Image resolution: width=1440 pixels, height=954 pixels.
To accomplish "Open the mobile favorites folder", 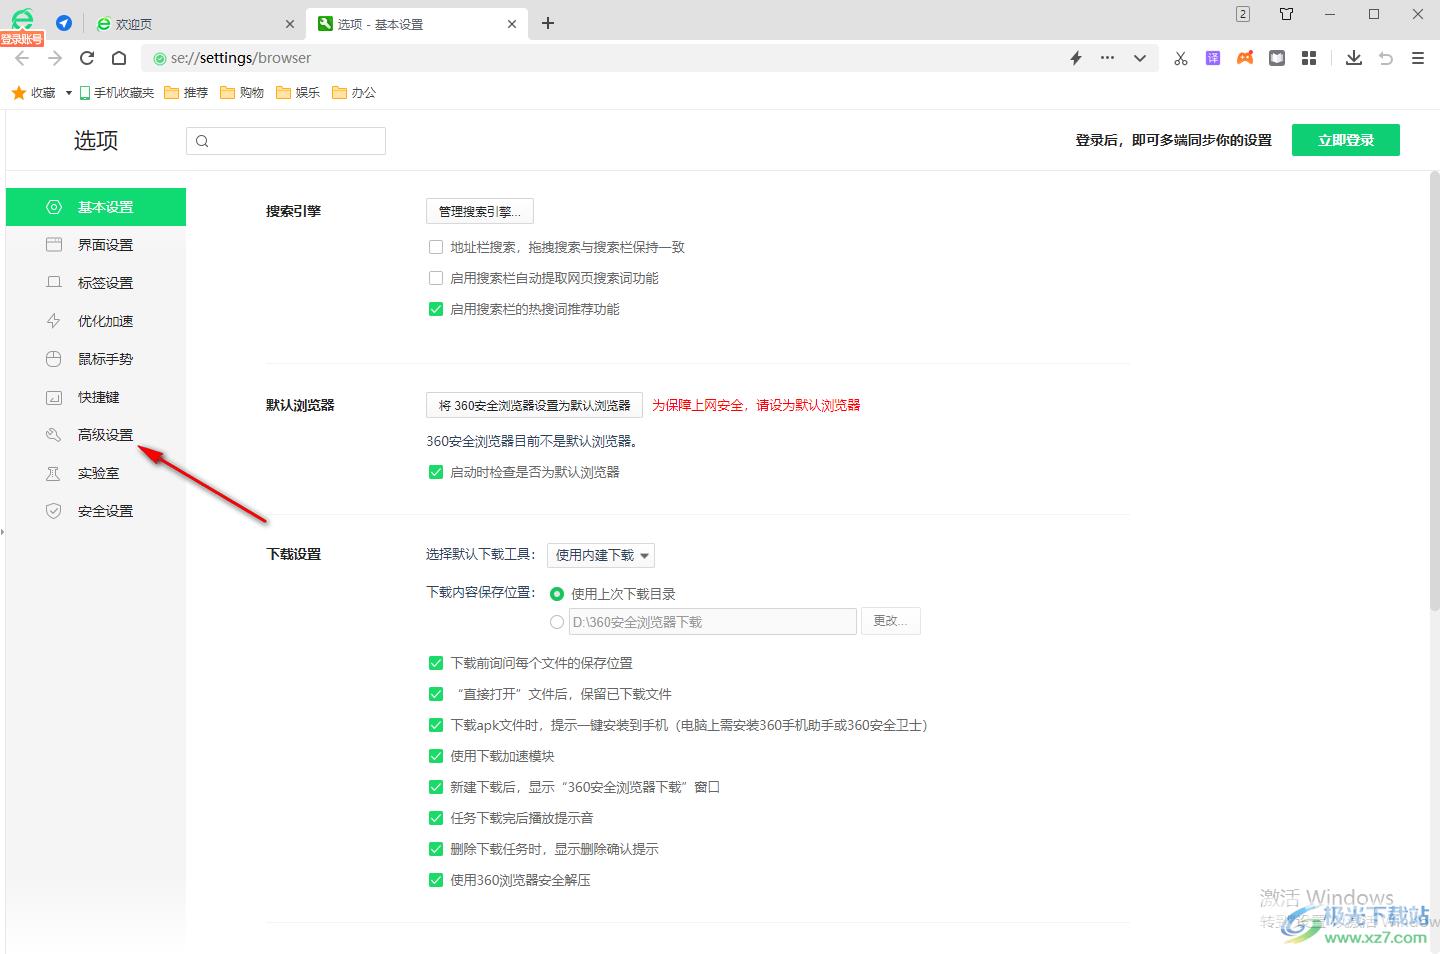I will 117,92.
